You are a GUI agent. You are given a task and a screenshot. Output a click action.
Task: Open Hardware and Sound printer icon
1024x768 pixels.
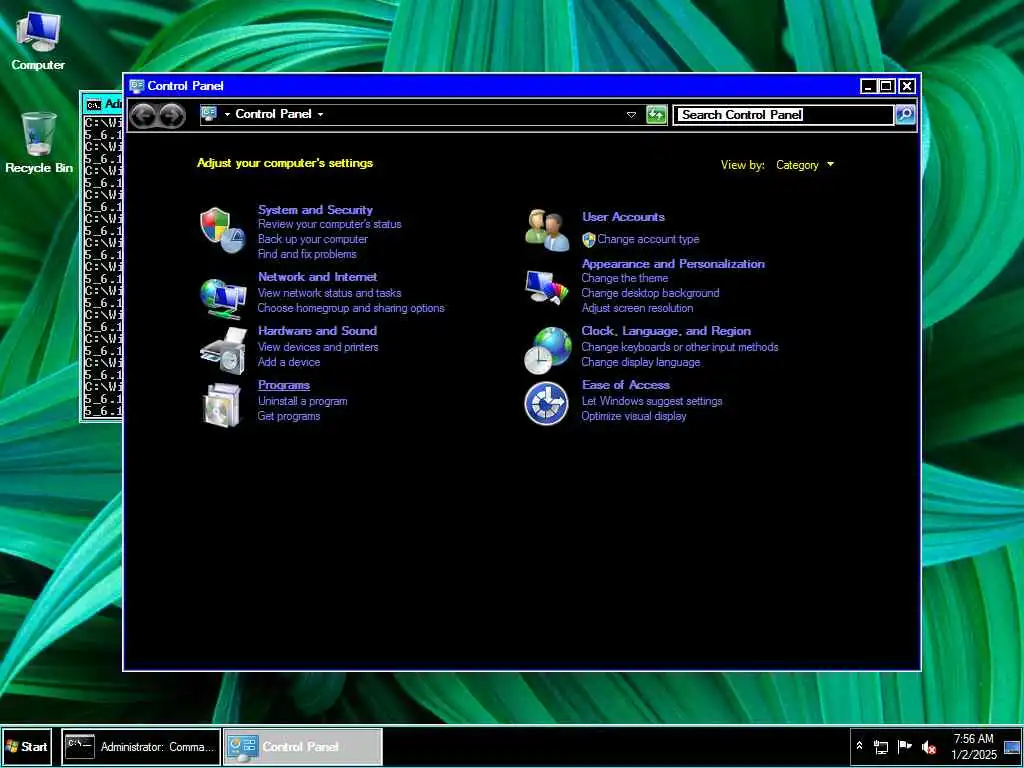click(x=223, y=351)
